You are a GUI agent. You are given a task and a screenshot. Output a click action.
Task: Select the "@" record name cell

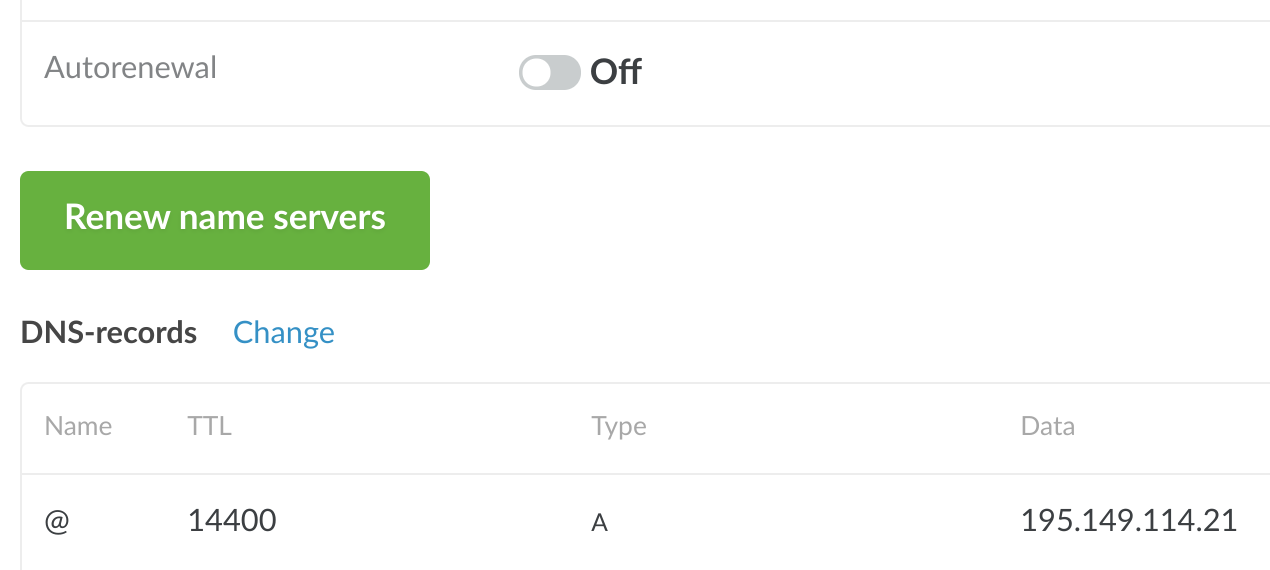(57, 521)
